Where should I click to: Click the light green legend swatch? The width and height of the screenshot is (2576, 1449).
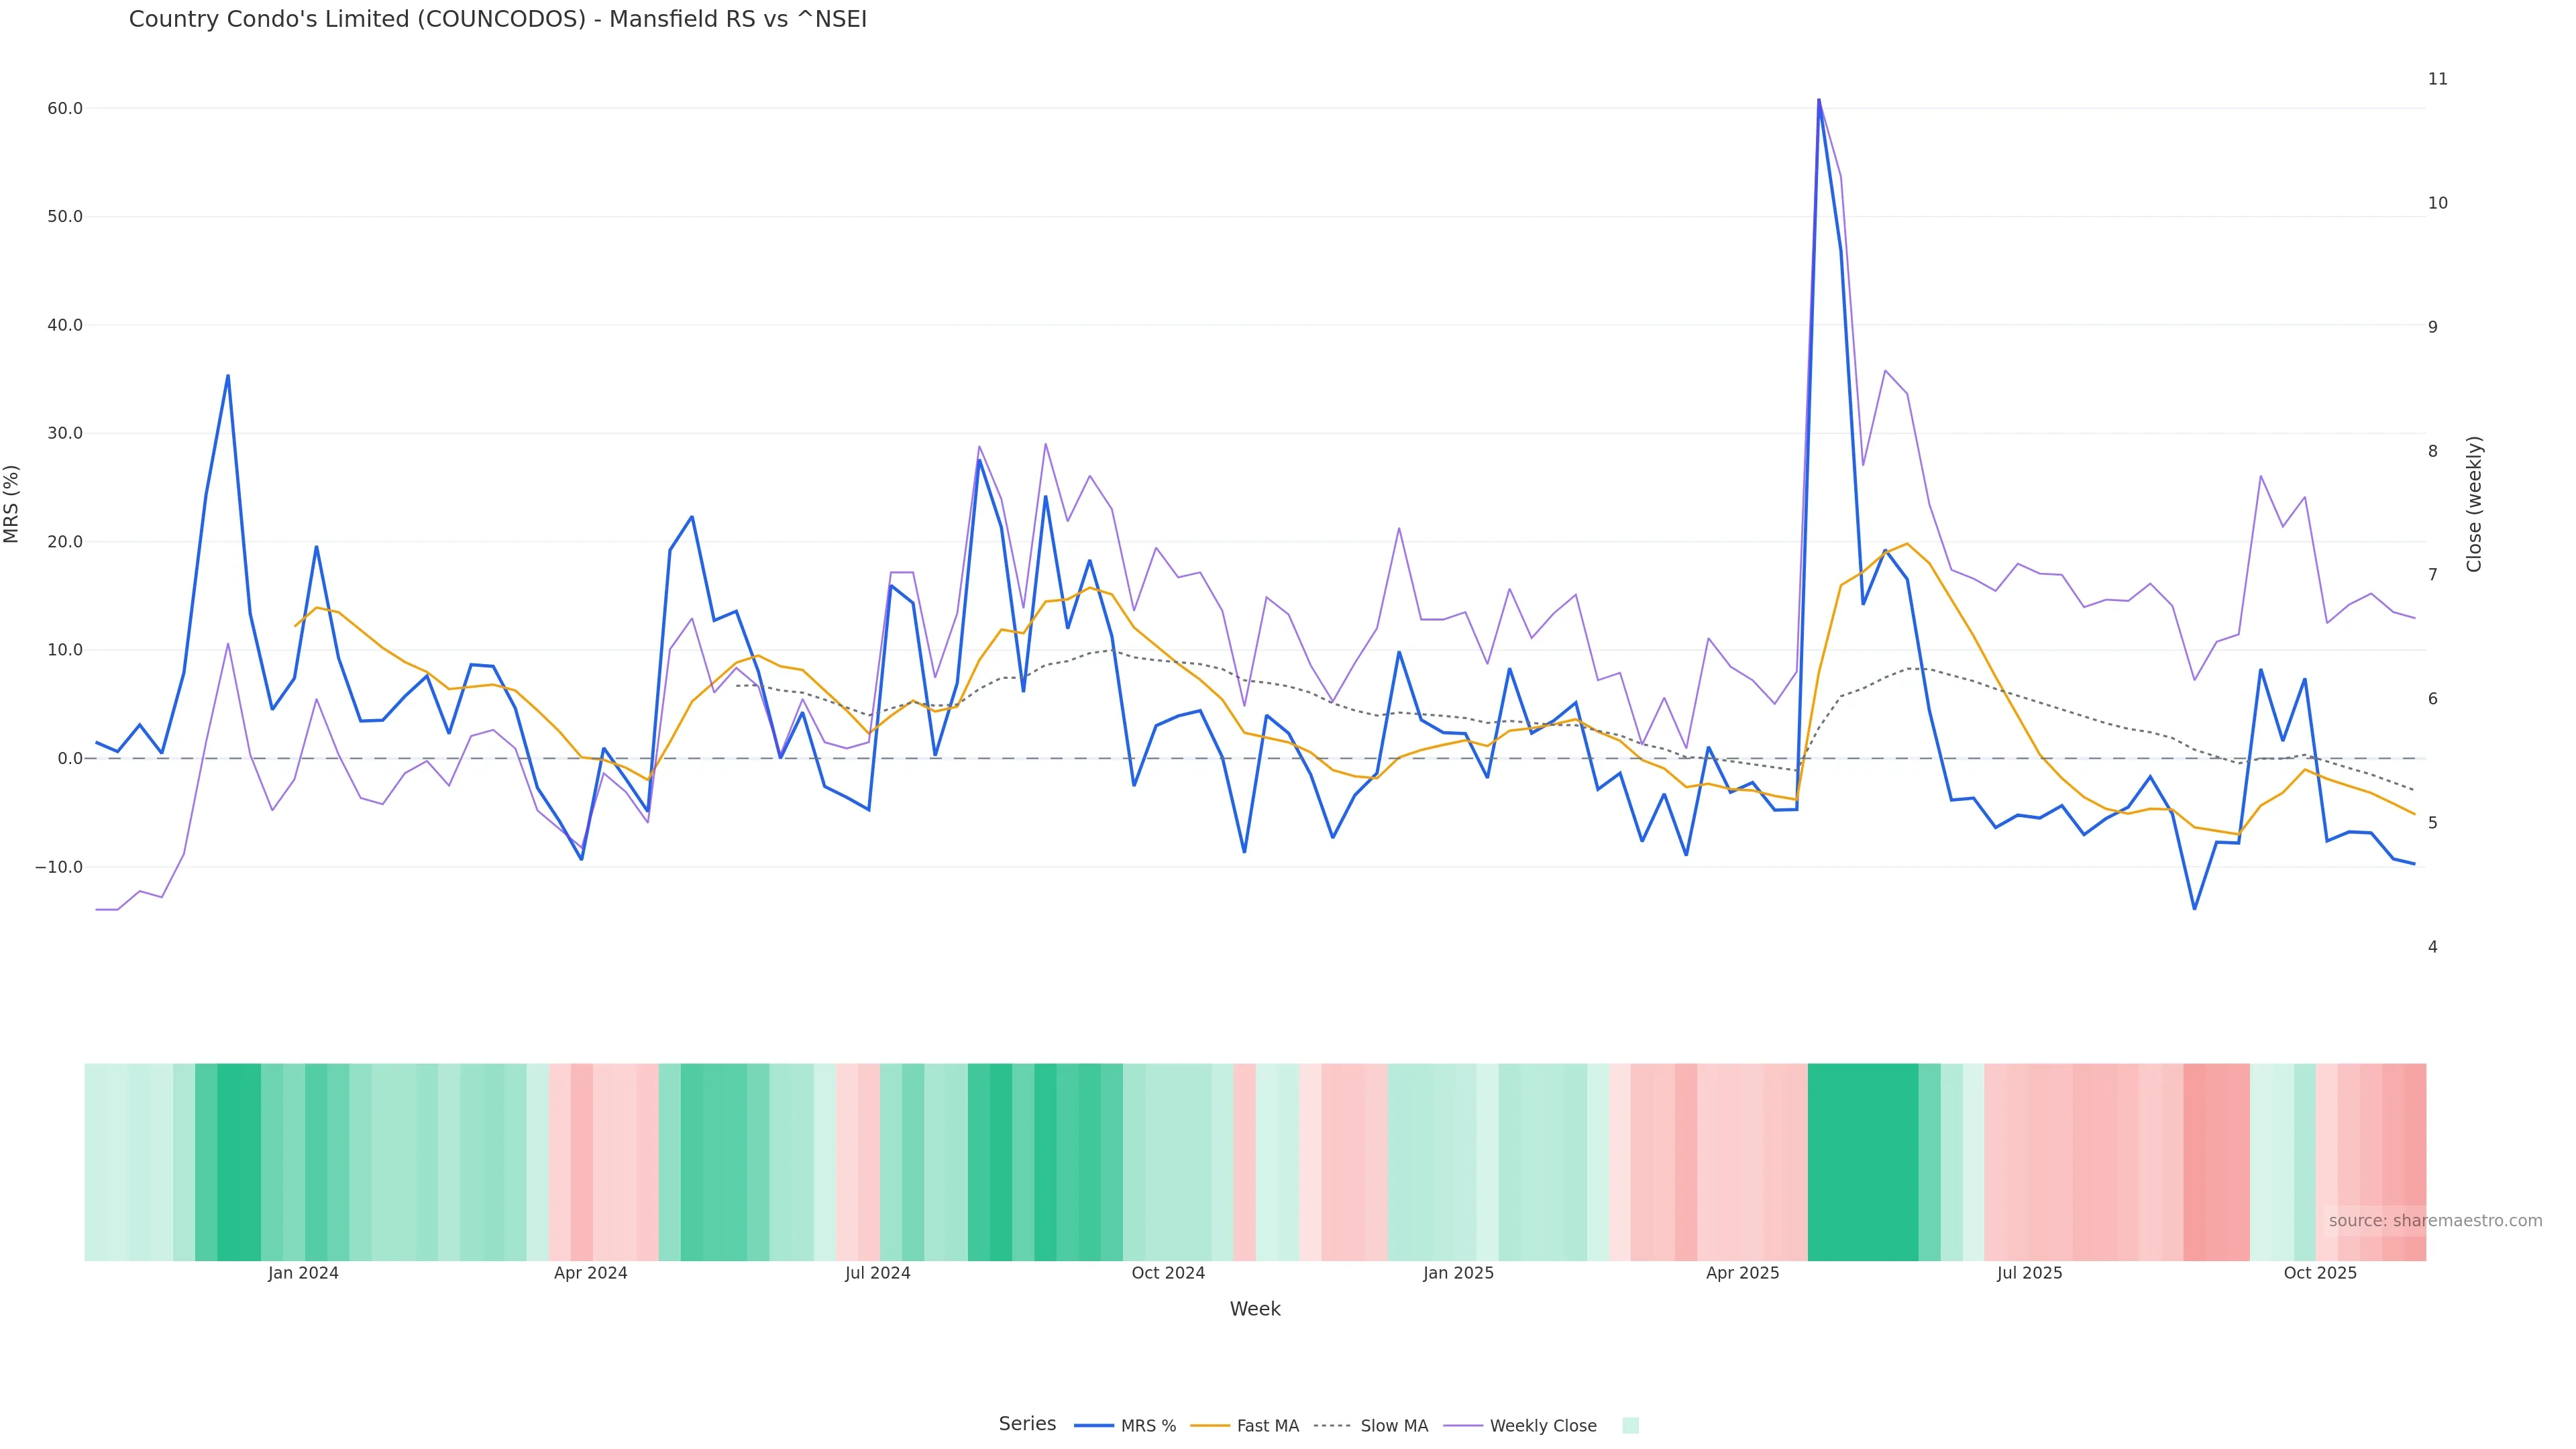(1630, 1426)
